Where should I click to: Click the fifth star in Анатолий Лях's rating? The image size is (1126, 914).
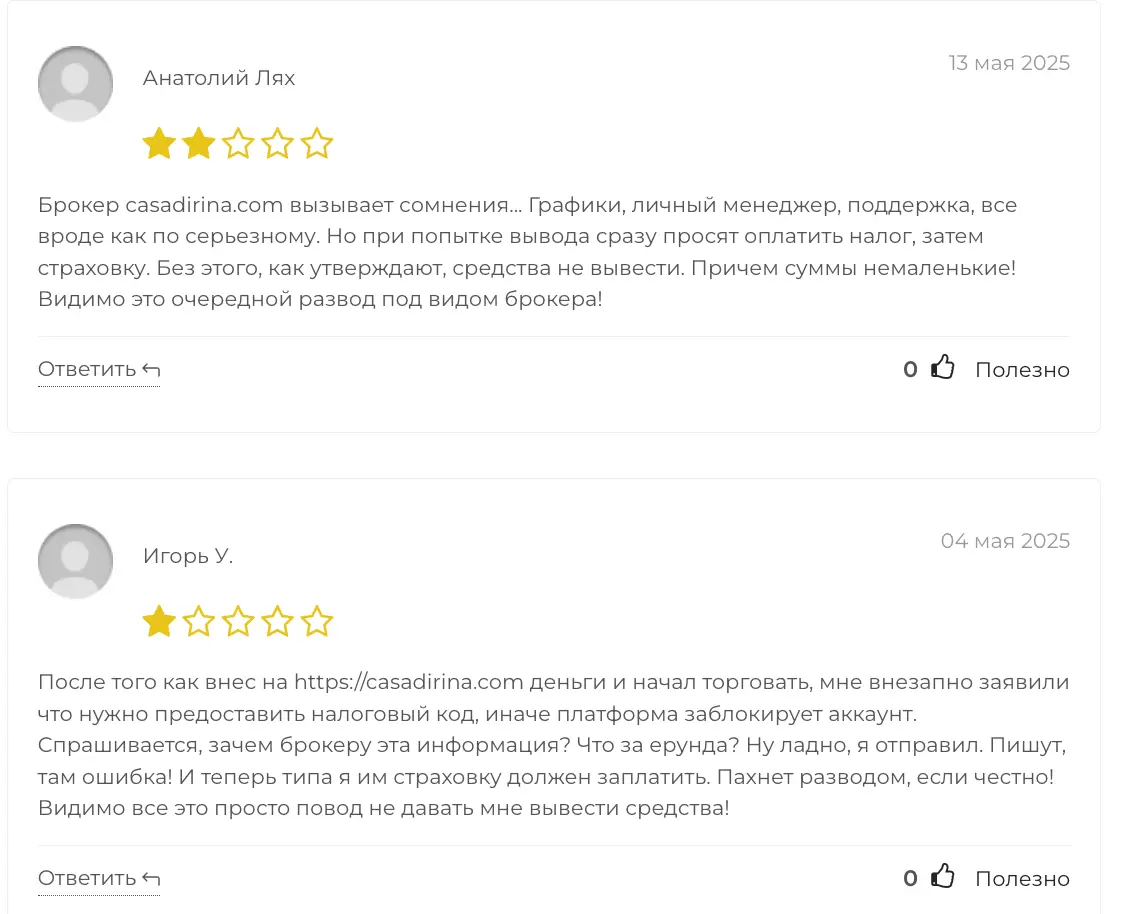316,144
